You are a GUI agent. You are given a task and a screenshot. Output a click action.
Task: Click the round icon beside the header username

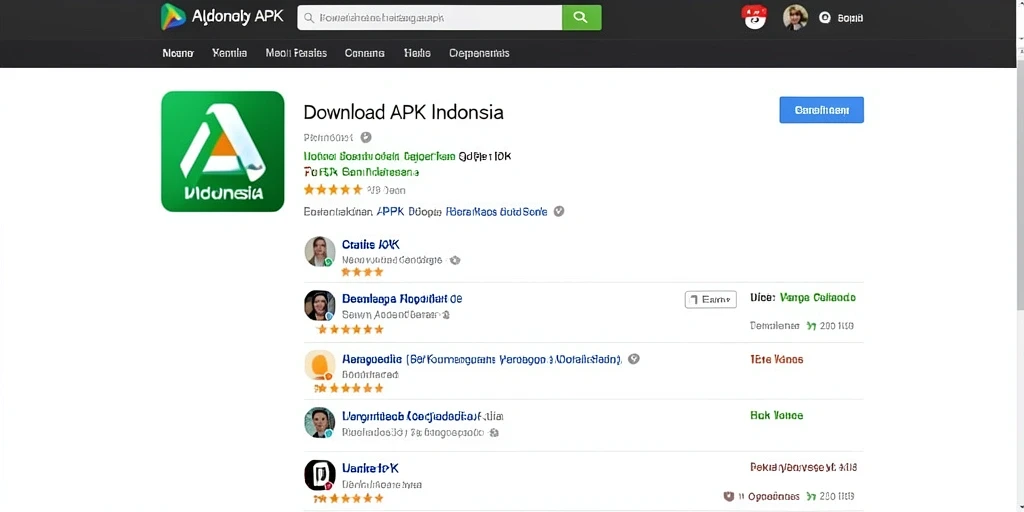[825, 18]
